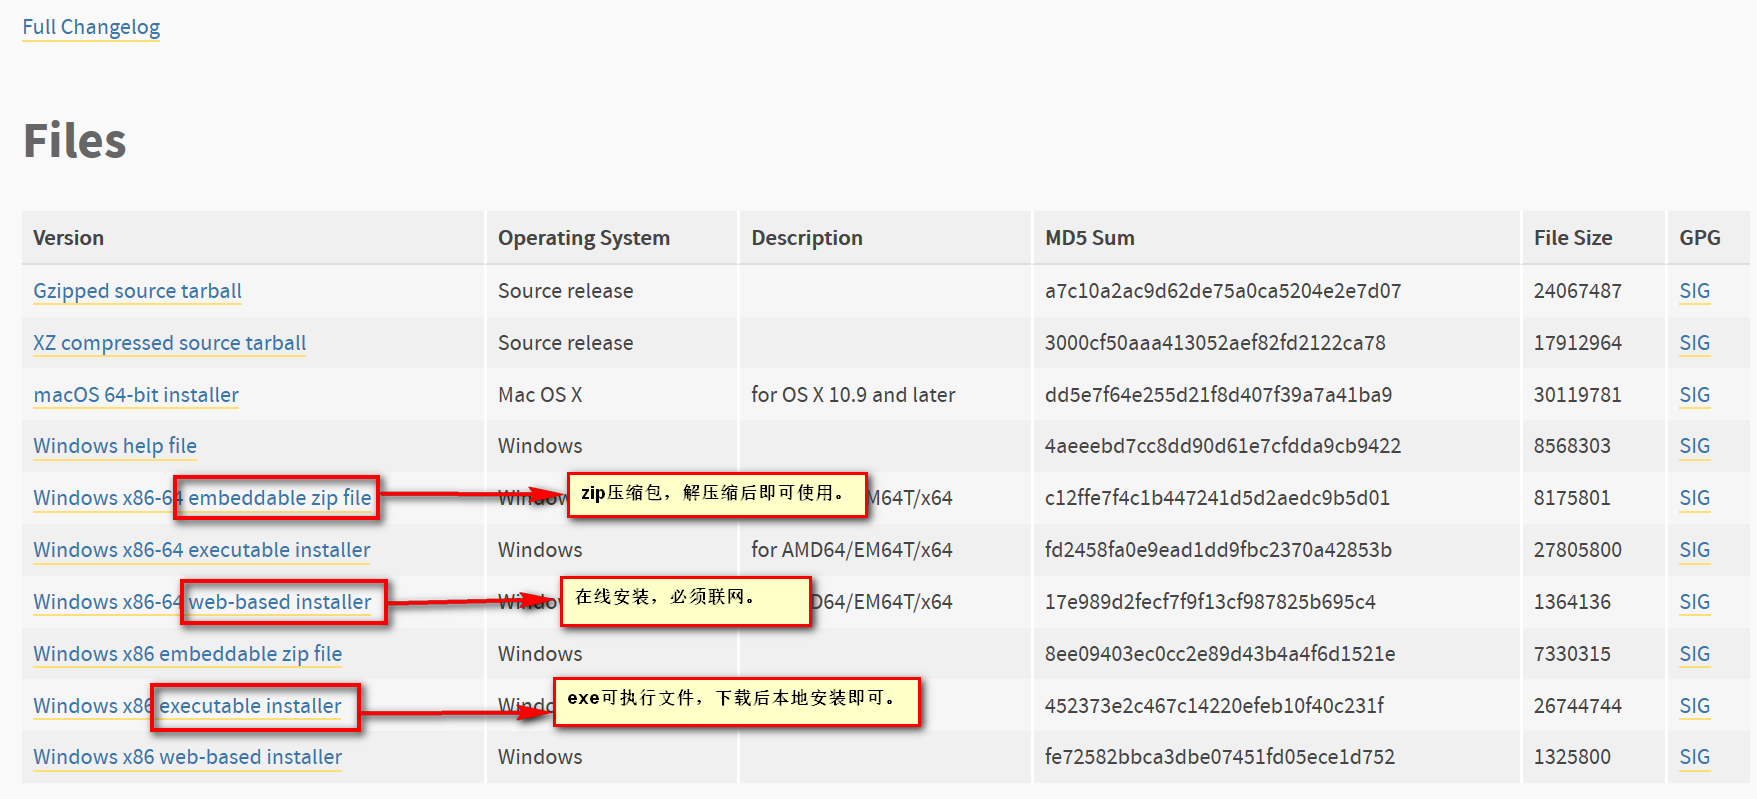Viewport: 1757px width, 799px height.
Task: Select MD5 8ee09403ec0cc2e89d43b4a4f6d1521e
Action: click(1220, 654)
